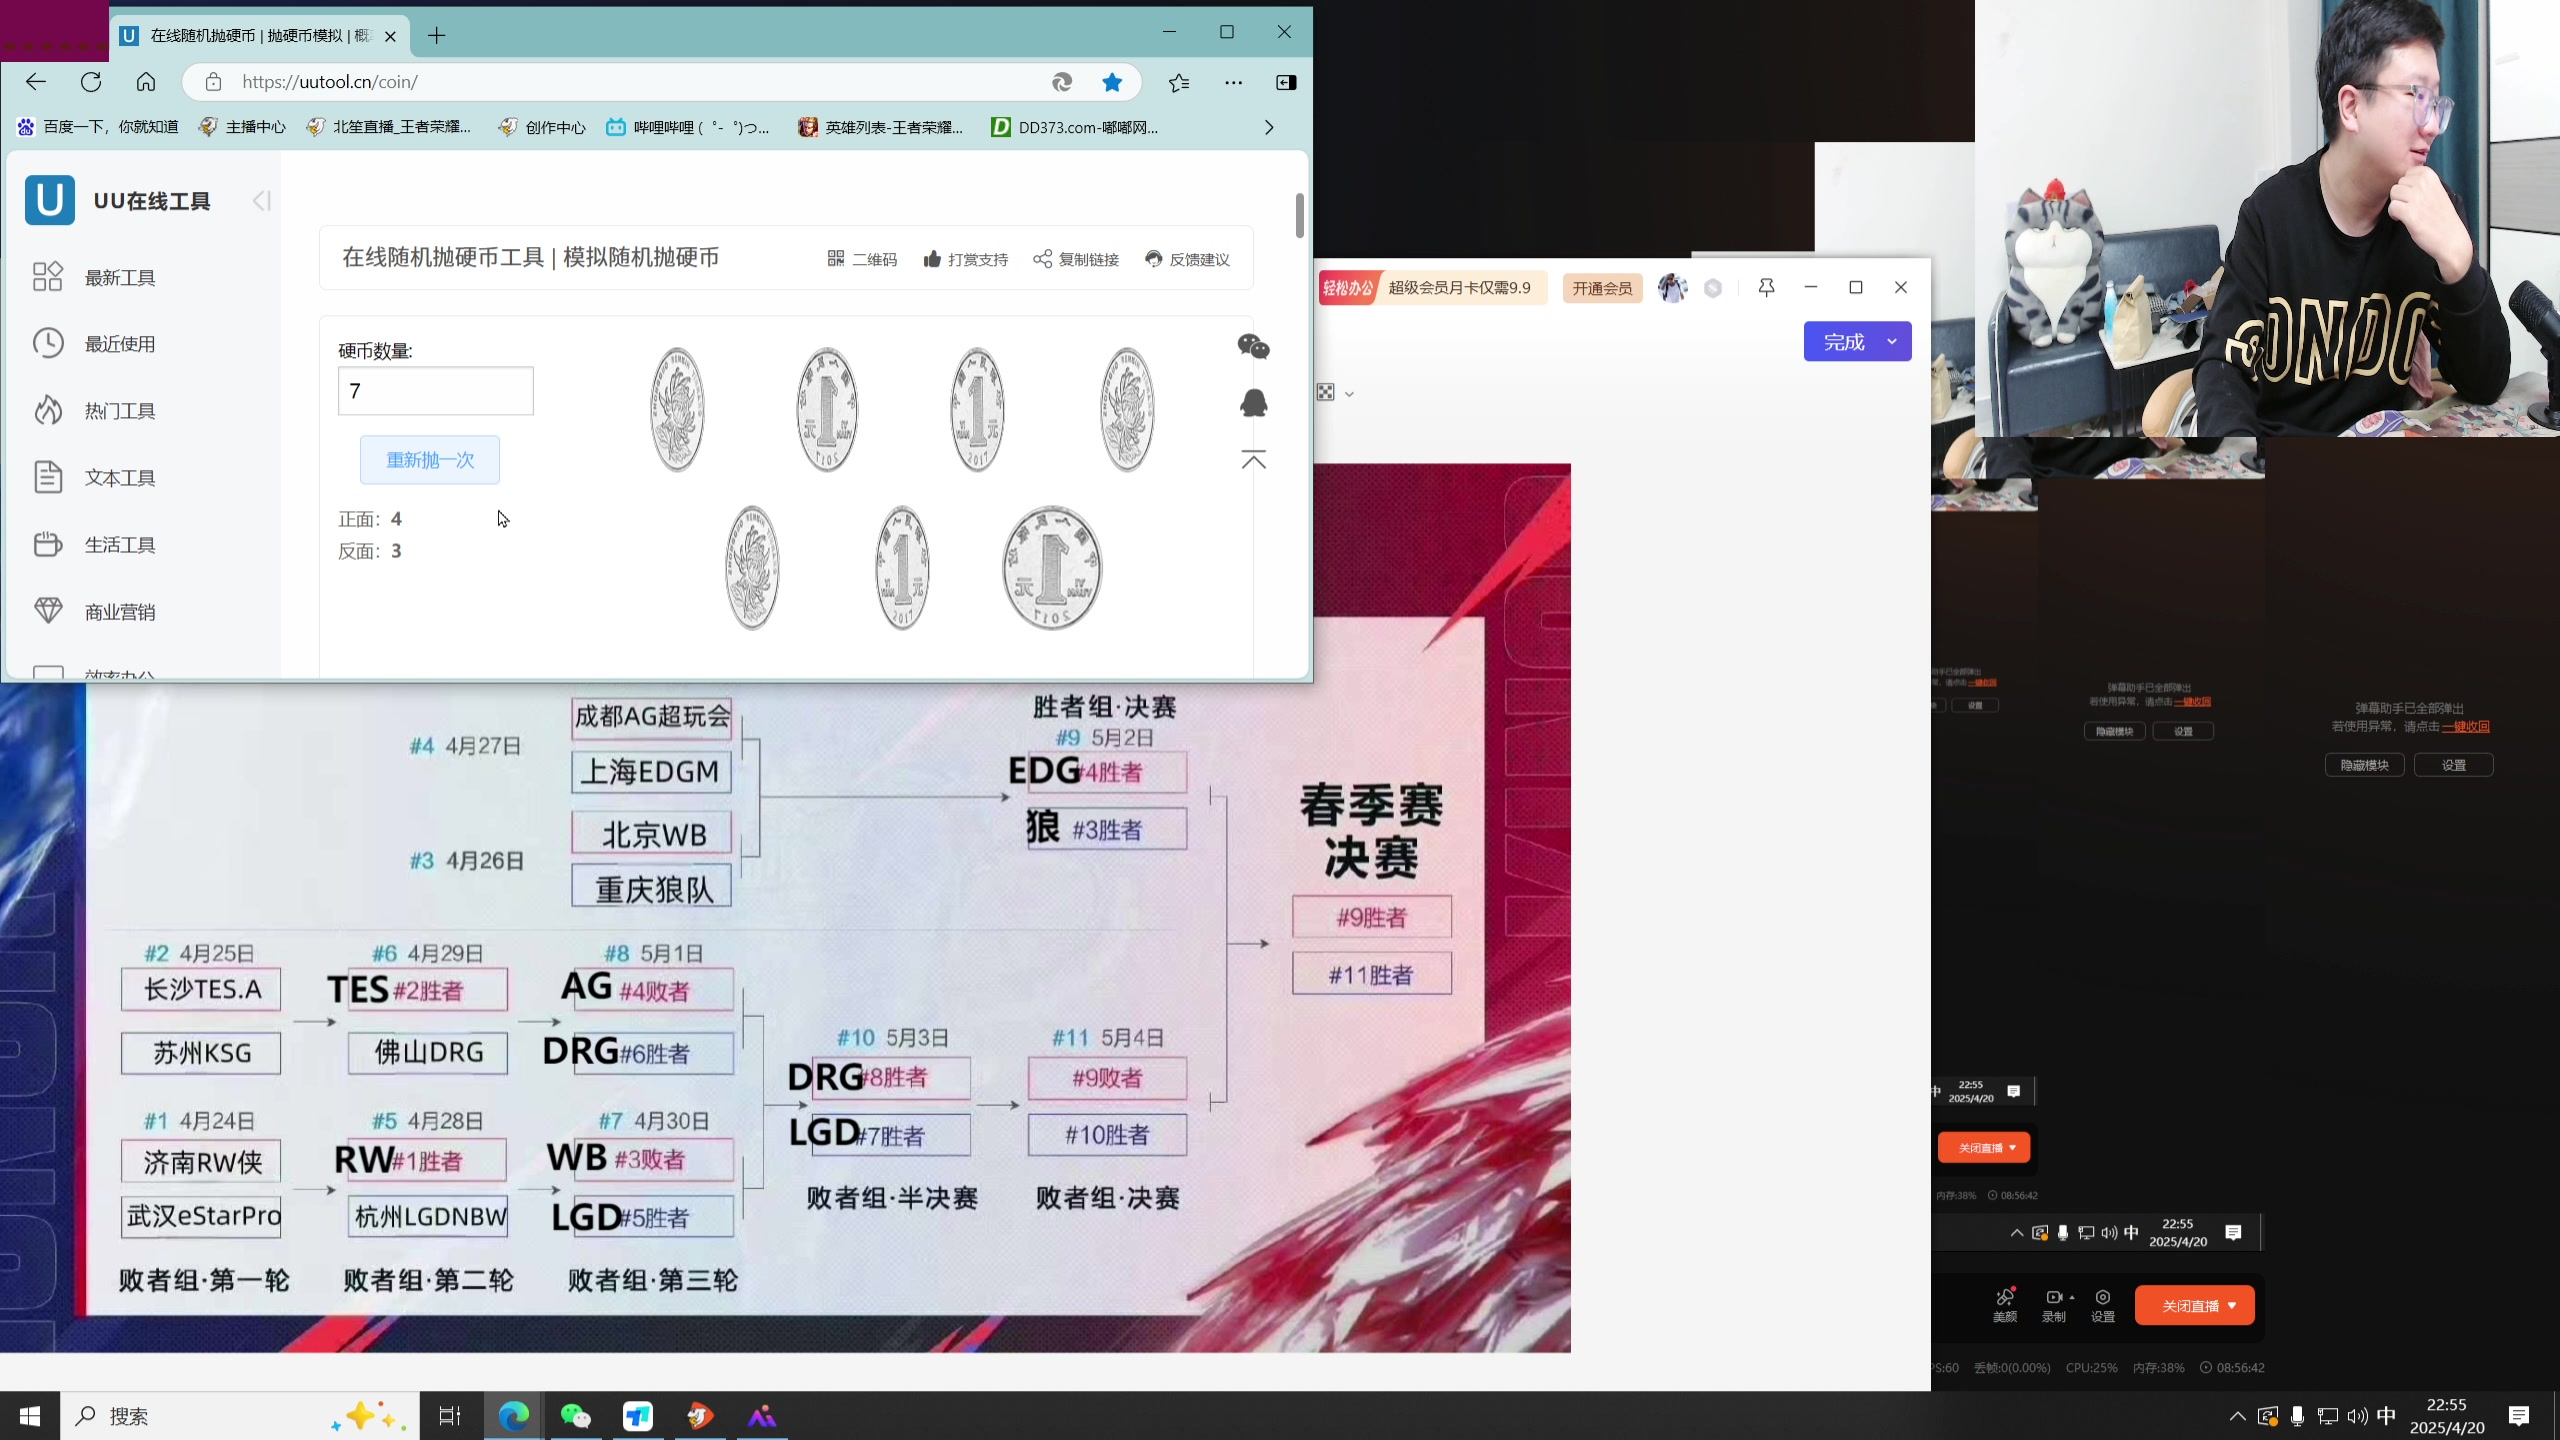This screenshot has width=2560, height=1440.
Task: Click the microphone icon in Windows taskbar tray
Action: 2298,1416
